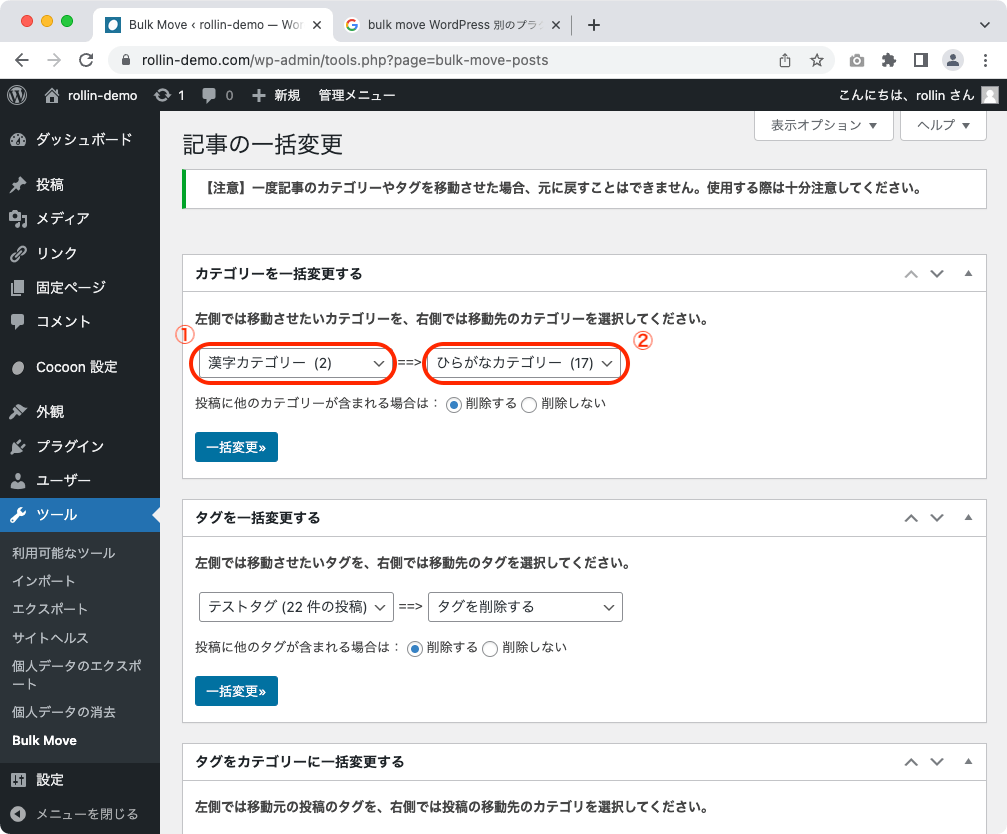The width and height of the screenshot is (1007, 834).
Task: Open テストタグ (22 件の投稿) dropdown
Action: [296, 607]
